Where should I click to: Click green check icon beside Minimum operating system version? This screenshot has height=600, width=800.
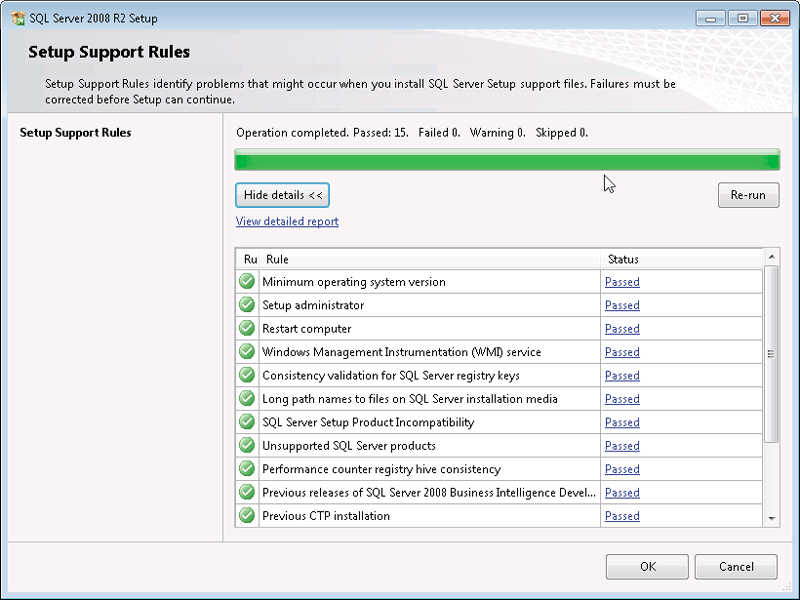(x=247, y=282)
